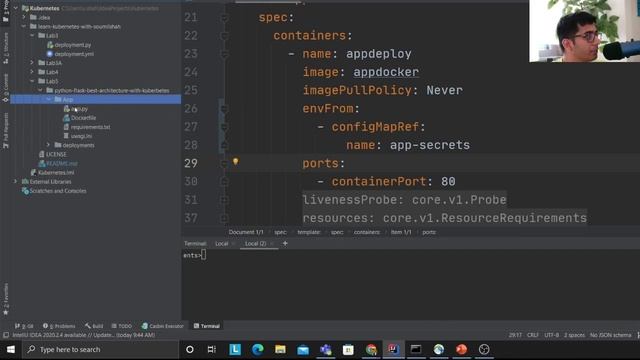Toggle fold marker on line 29 ports
Image resolution: width=640 pixels, height=360 pixels.
click(x=224, y=163)
